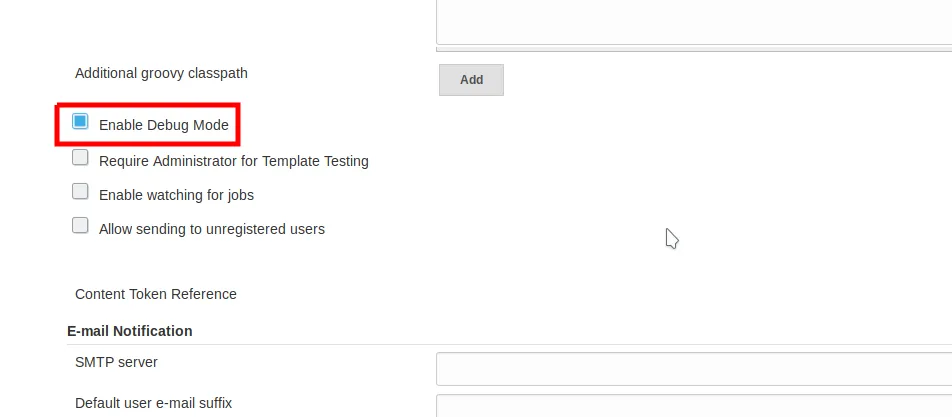This screenshot has height=417, width=952.
Task: Click Allow sending to unregistered users label
Action: click(211, 229)
